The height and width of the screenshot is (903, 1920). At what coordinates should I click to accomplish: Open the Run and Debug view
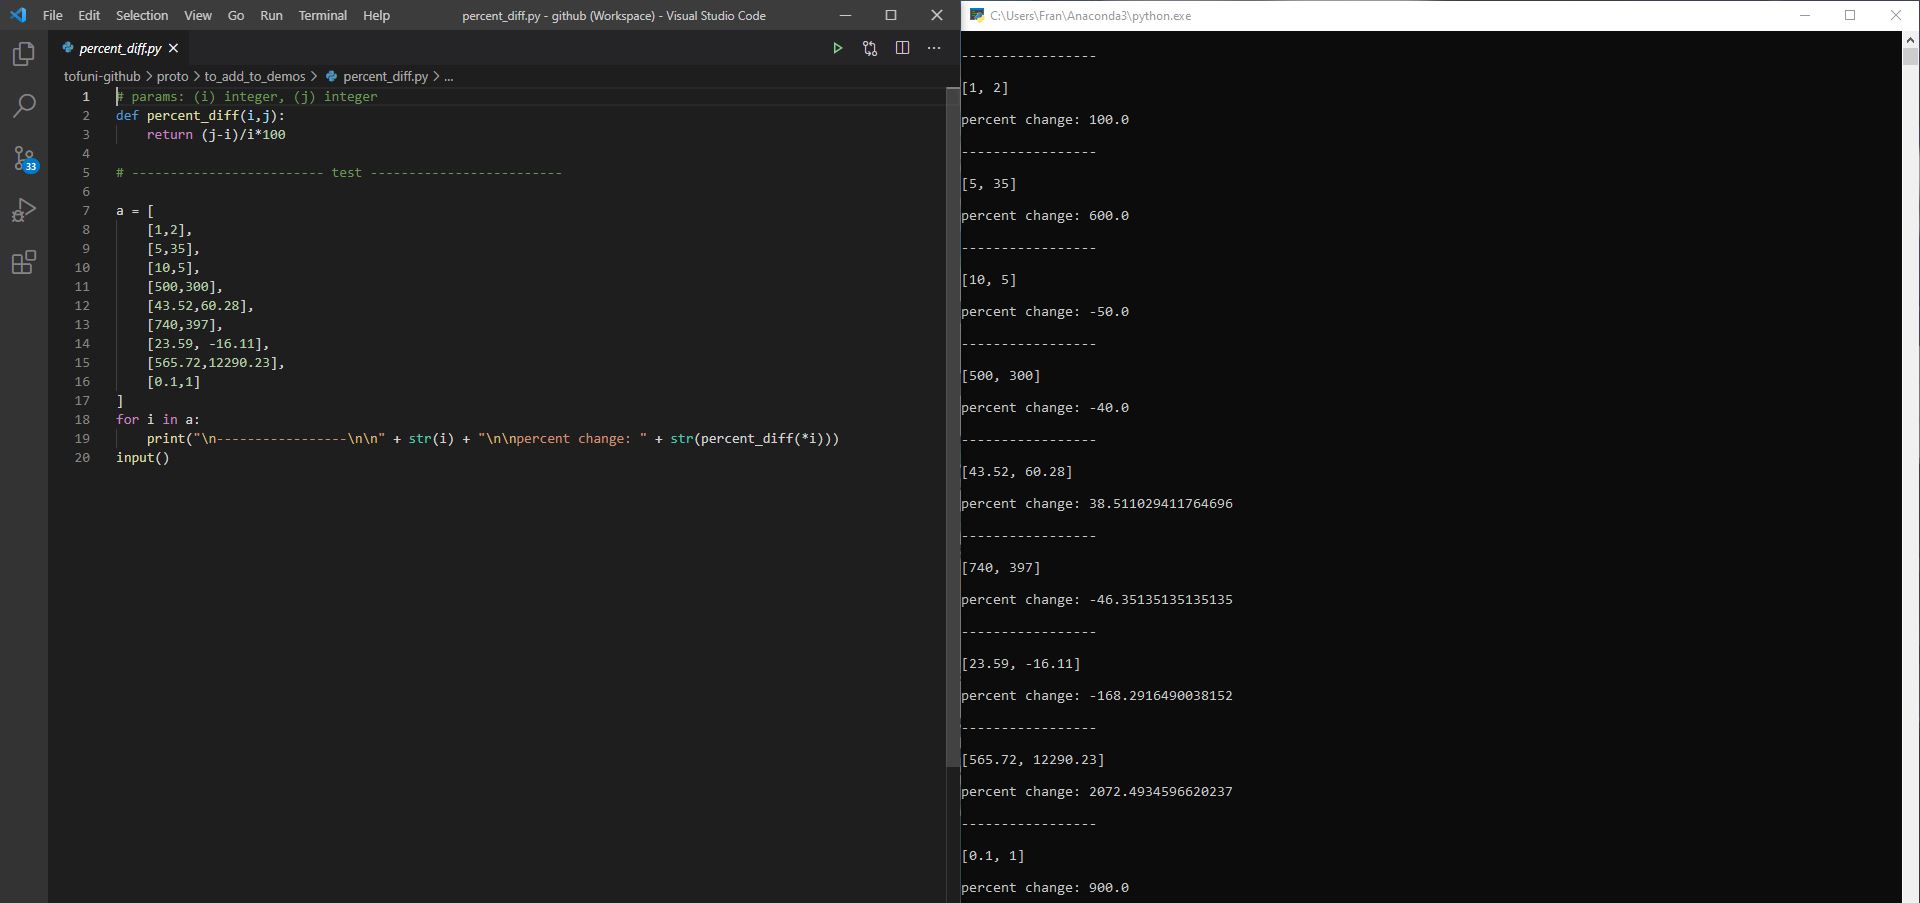[x=24, y=210]
